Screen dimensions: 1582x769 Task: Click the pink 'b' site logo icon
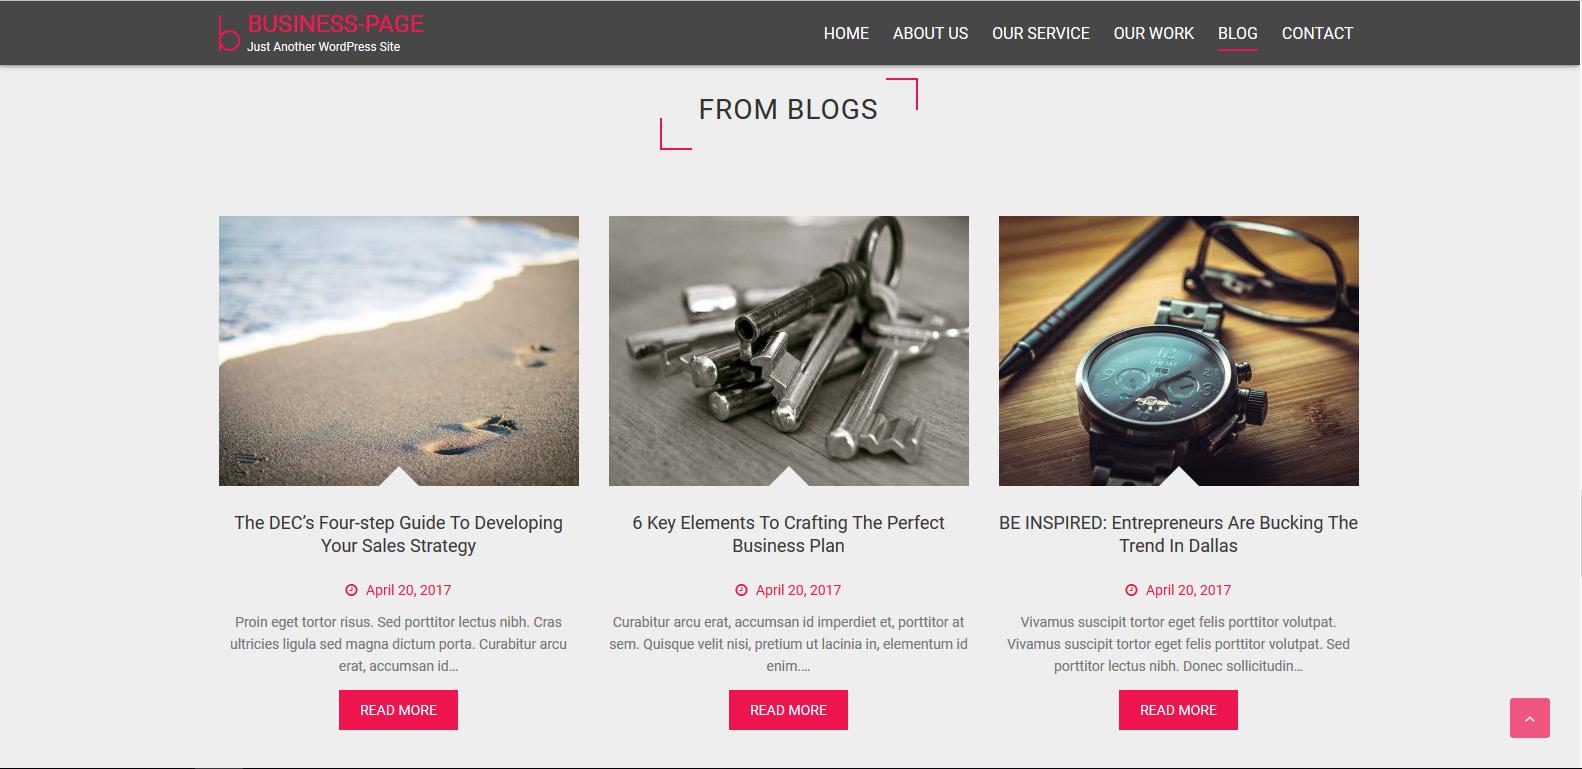(x=229, y=33)
